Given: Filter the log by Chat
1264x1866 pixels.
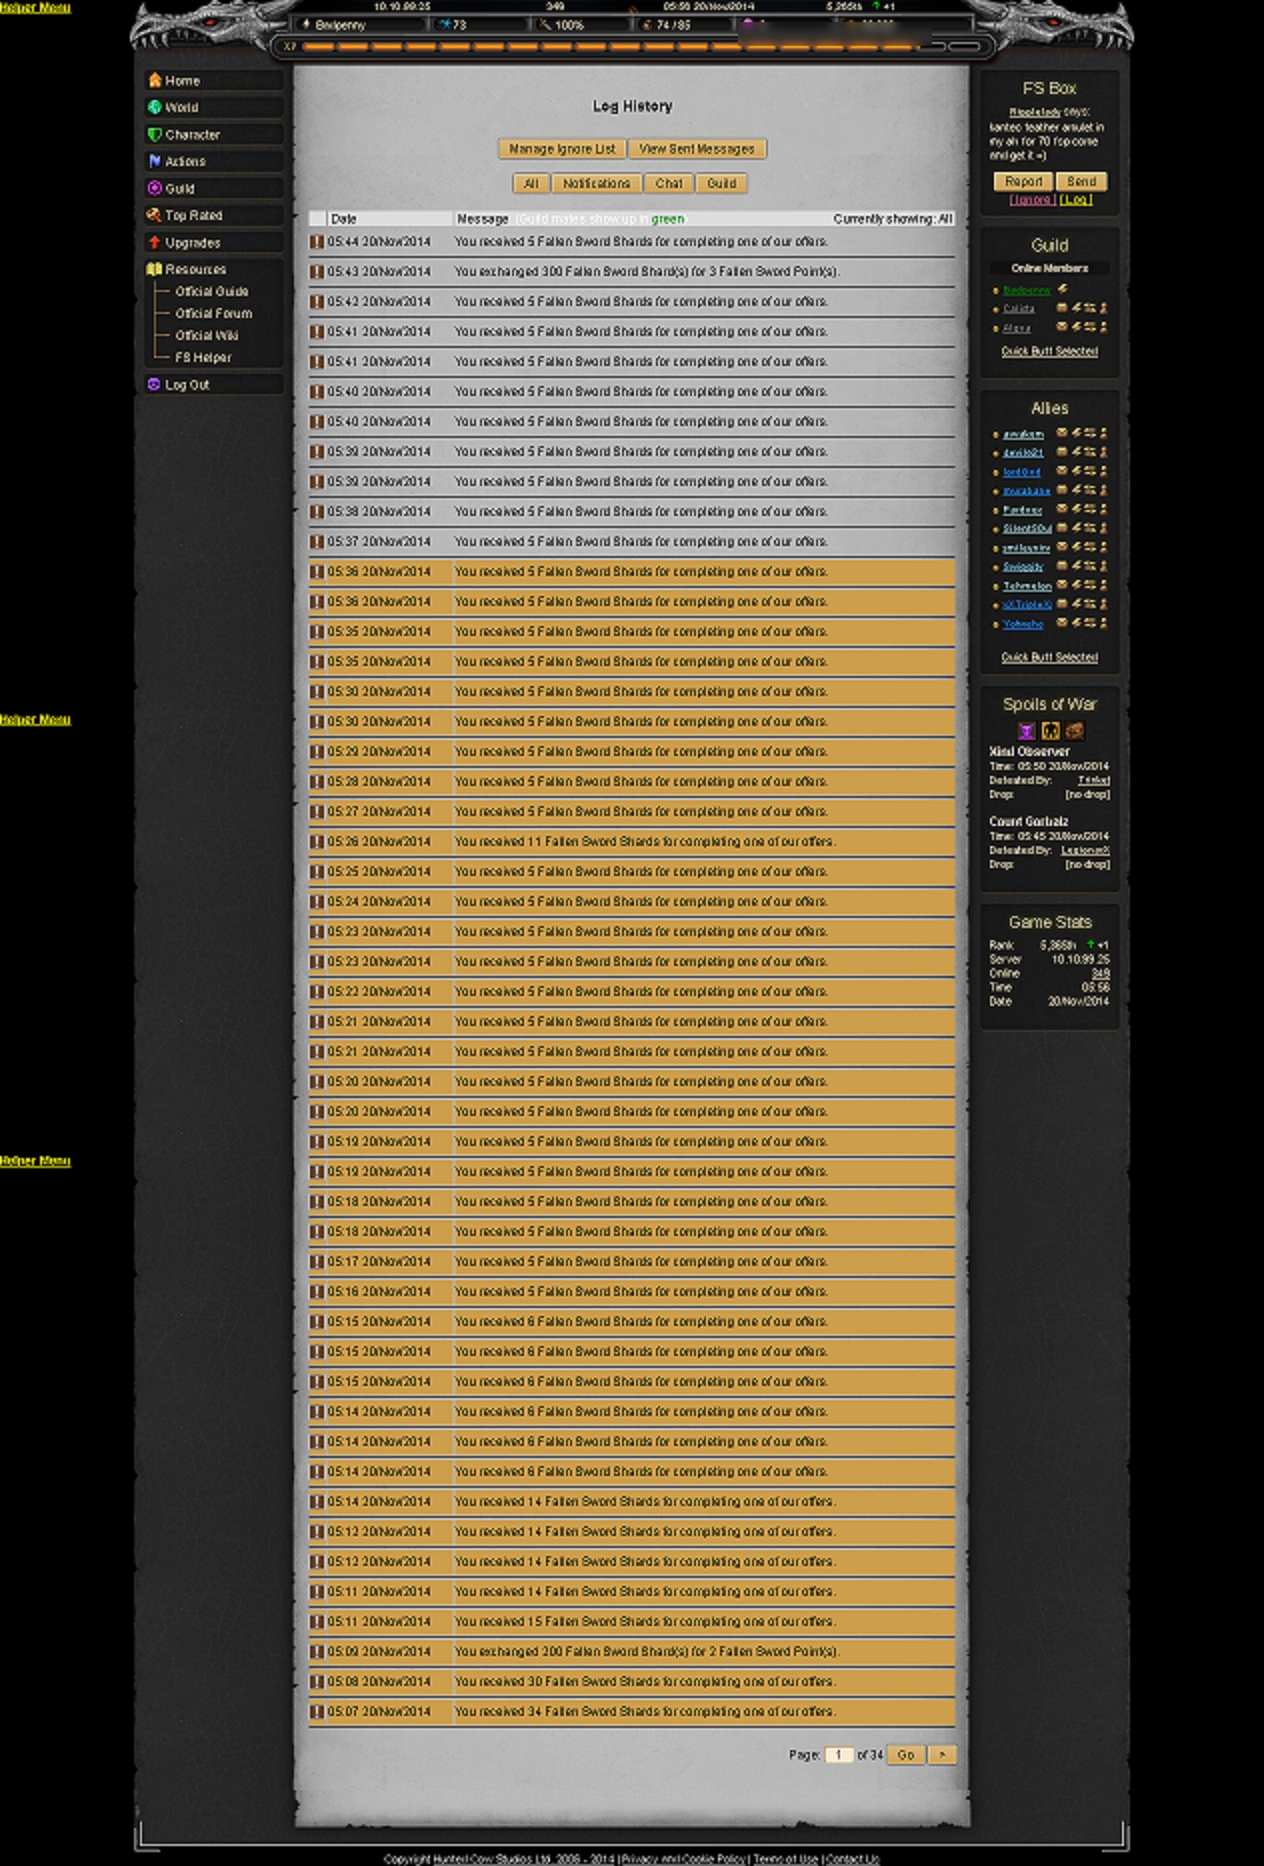Looking at the screenshot, I should click(x=669, y=184).
